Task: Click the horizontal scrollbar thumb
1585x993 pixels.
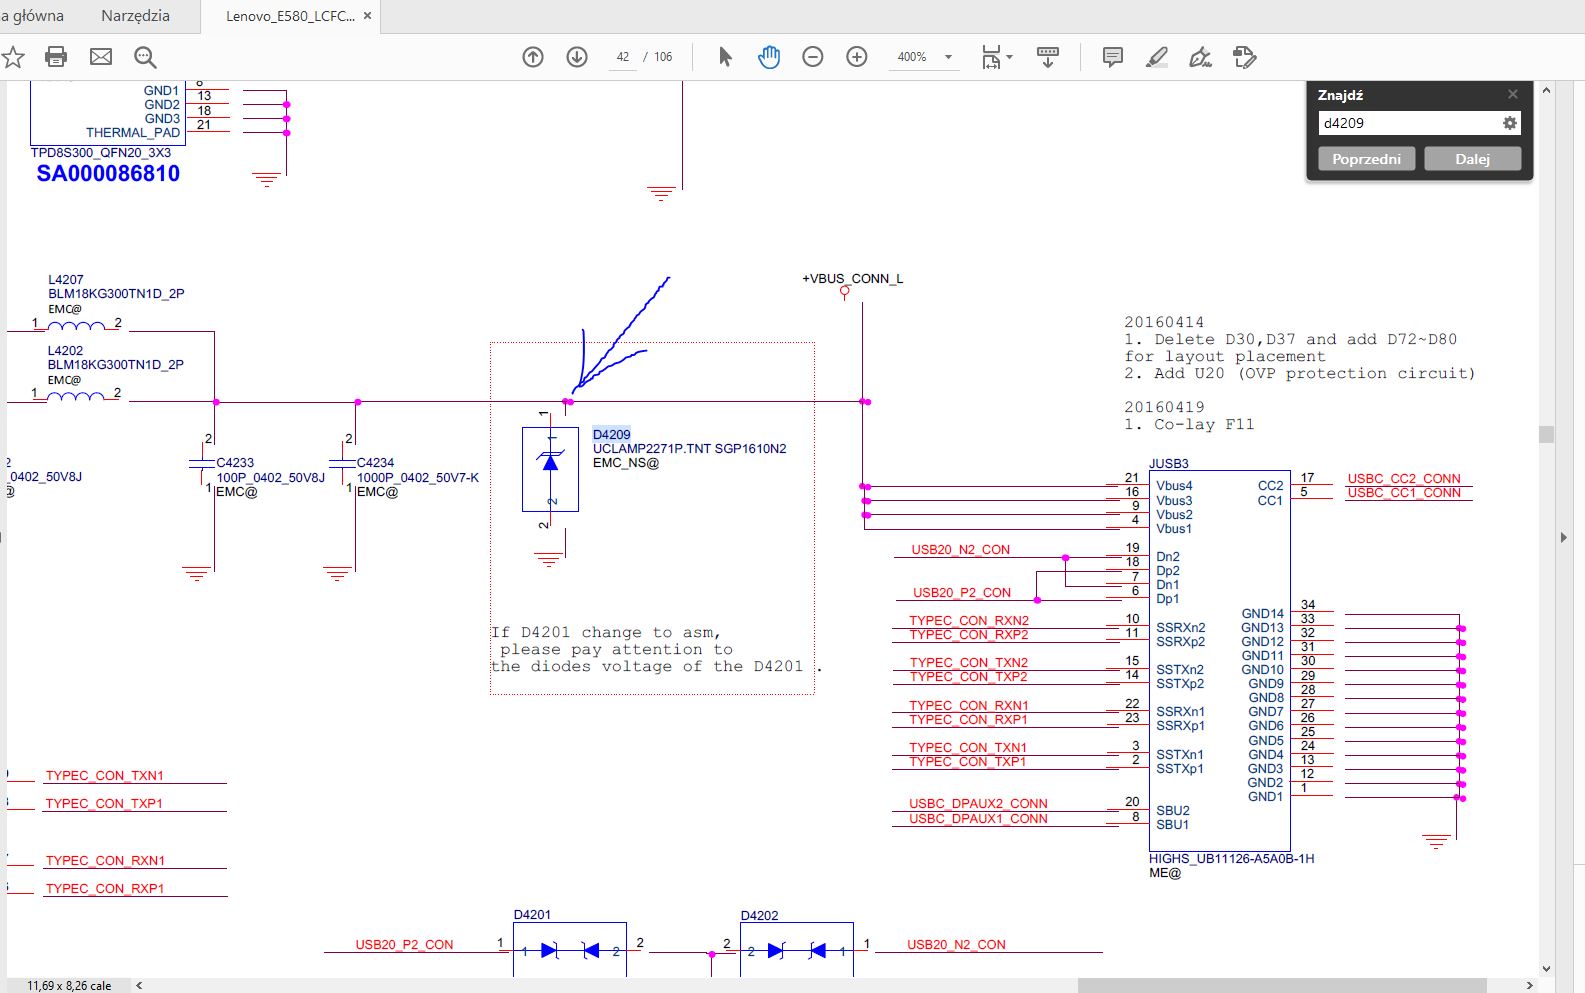Action: [x=1282, y=985]
